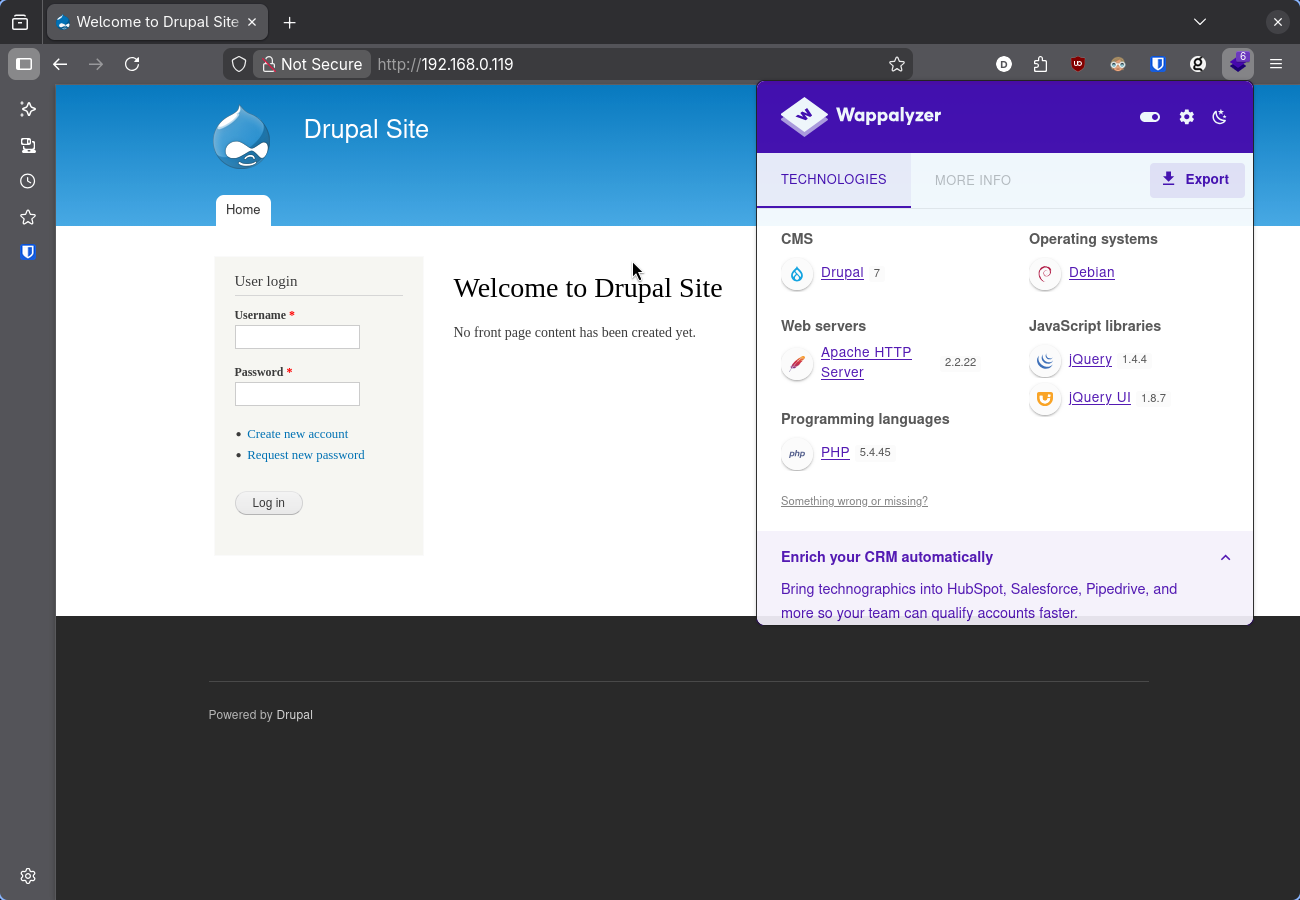The height and width of the screenshot is (900, 1300).
Task: Click the jQuery library icon
Action: [1045, 360]
